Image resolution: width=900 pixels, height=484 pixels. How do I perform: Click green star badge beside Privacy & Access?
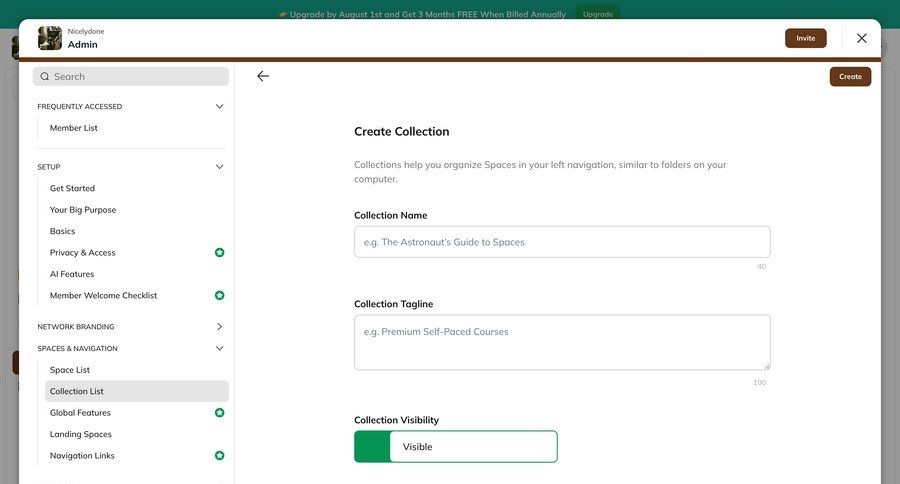tap(220, 253)
